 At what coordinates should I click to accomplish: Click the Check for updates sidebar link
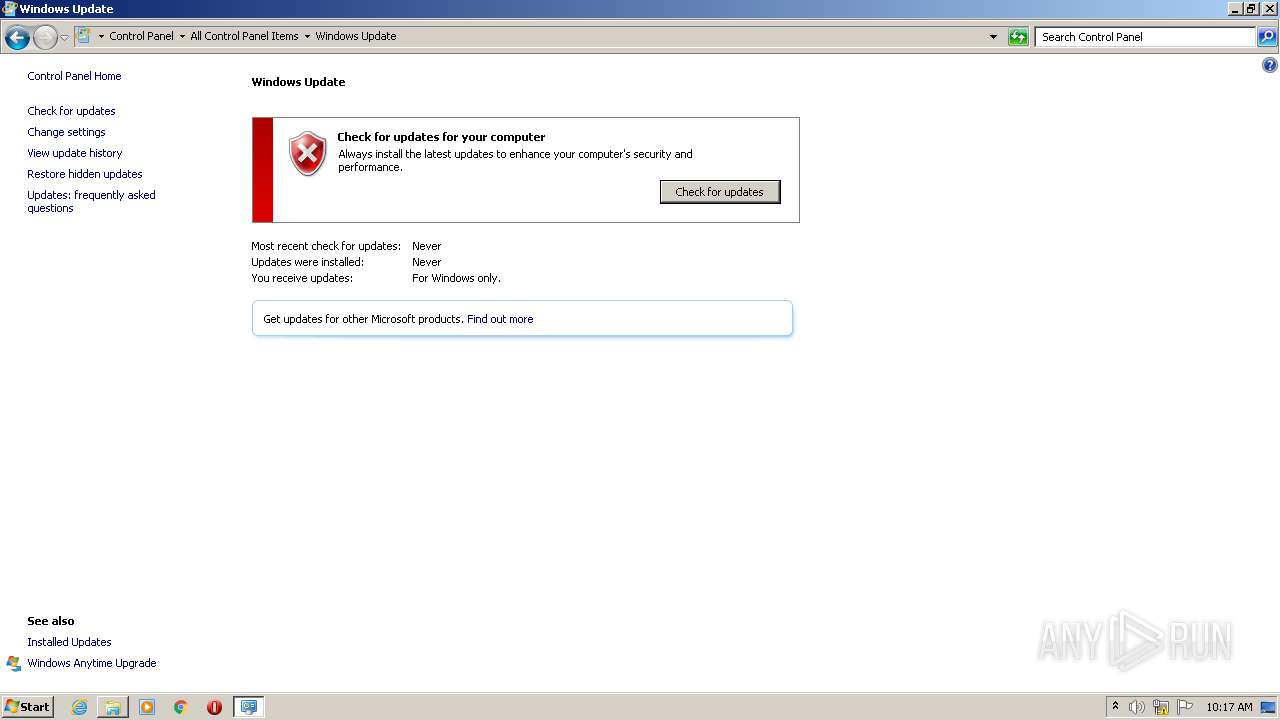71,111
